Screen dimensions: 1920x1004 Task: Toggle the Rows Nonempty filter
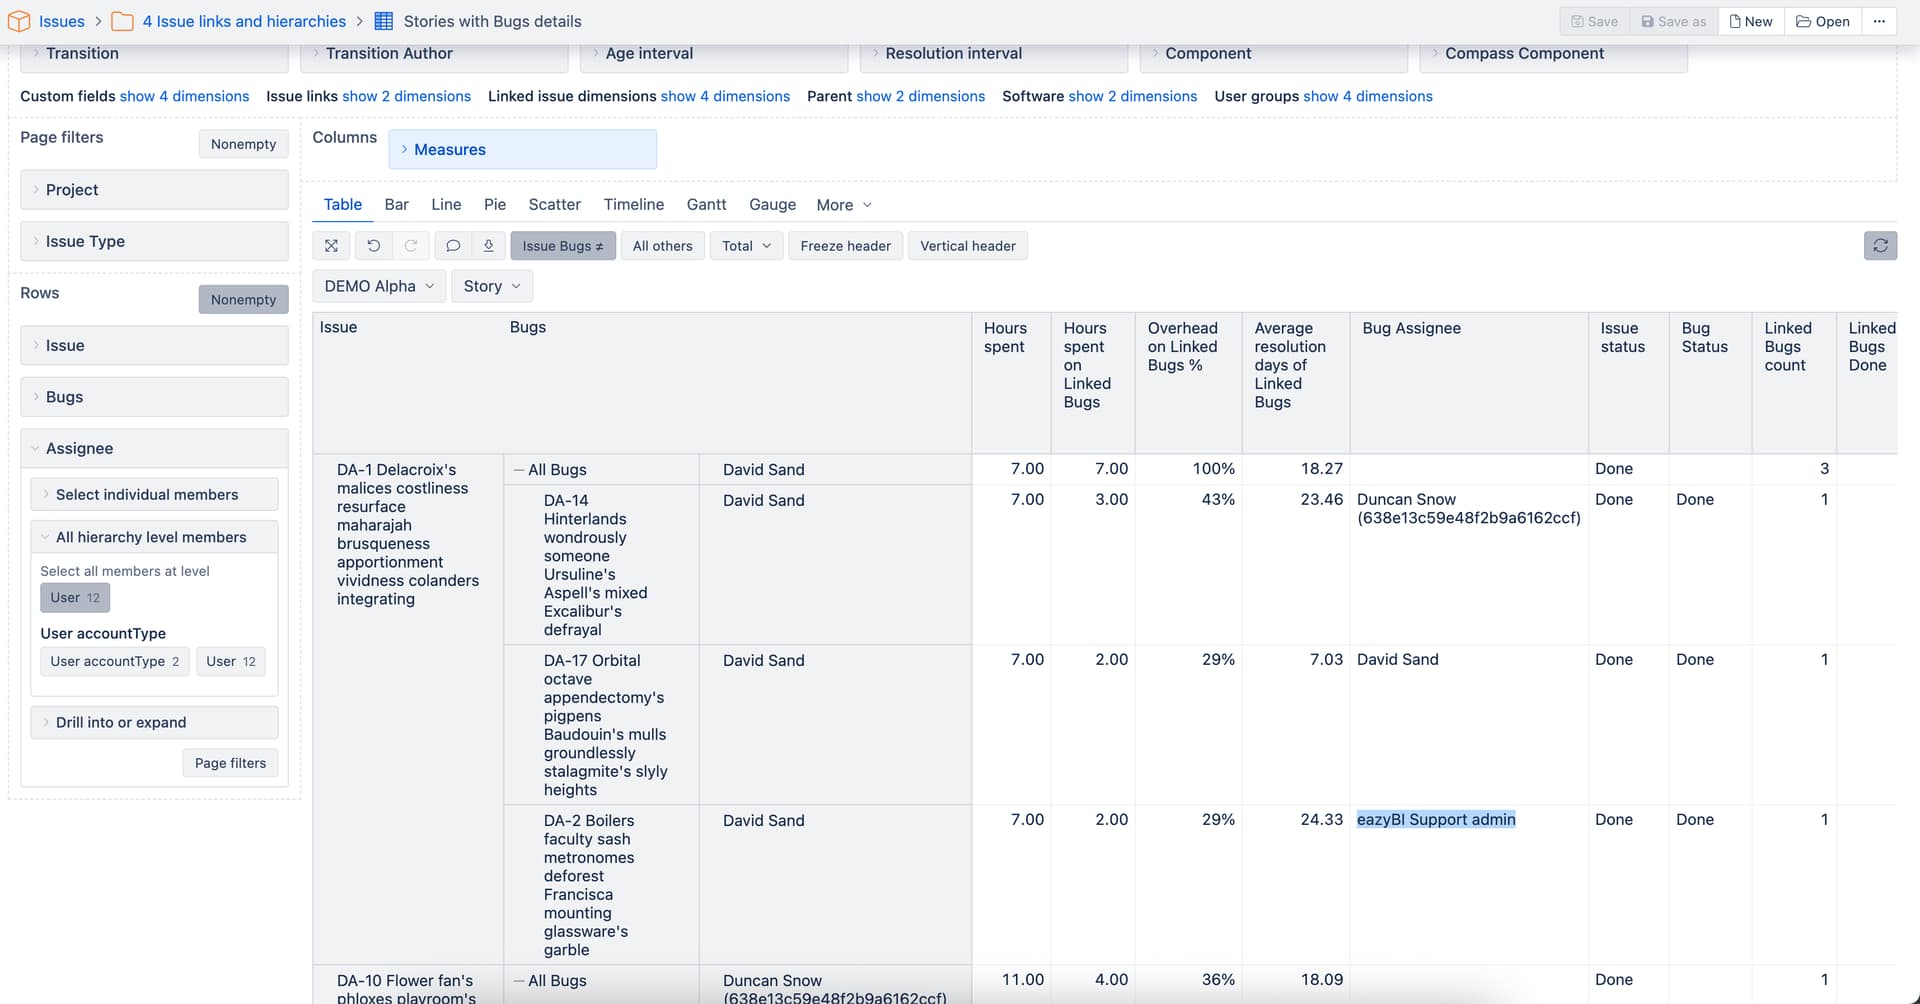tap(243, 300)
